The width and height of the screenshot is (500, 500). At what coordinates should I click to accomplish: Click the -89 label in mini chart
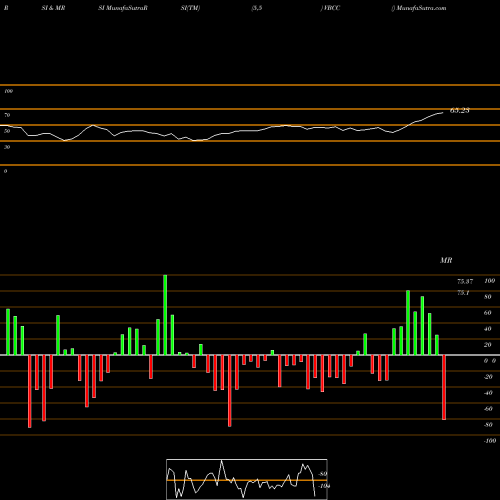323,474
